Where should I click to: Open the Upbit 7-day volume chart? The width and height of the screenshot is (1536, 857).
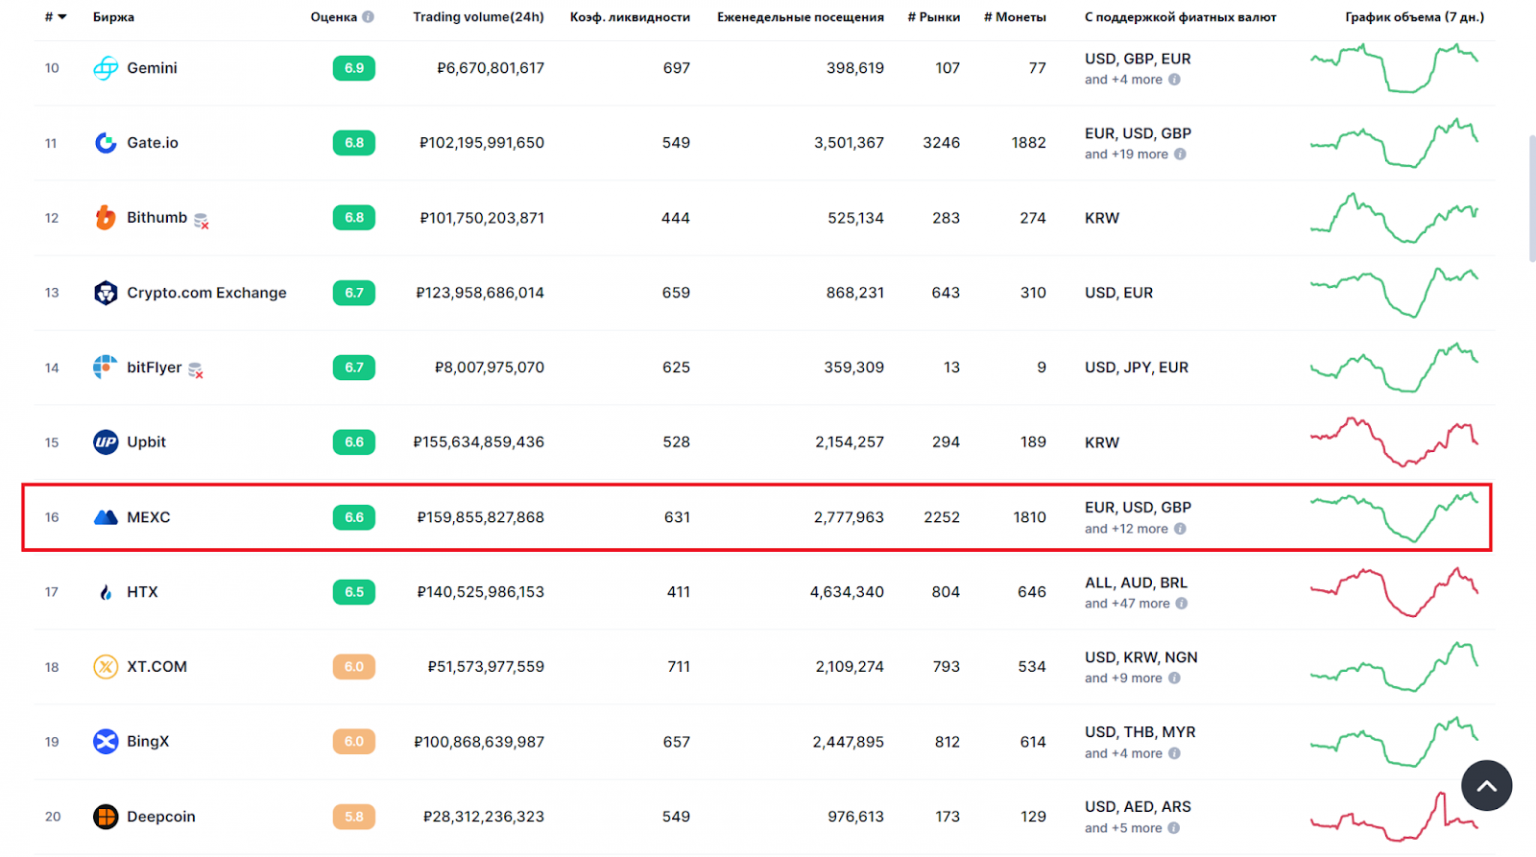pyautogui.click(x=1394, y=442)
